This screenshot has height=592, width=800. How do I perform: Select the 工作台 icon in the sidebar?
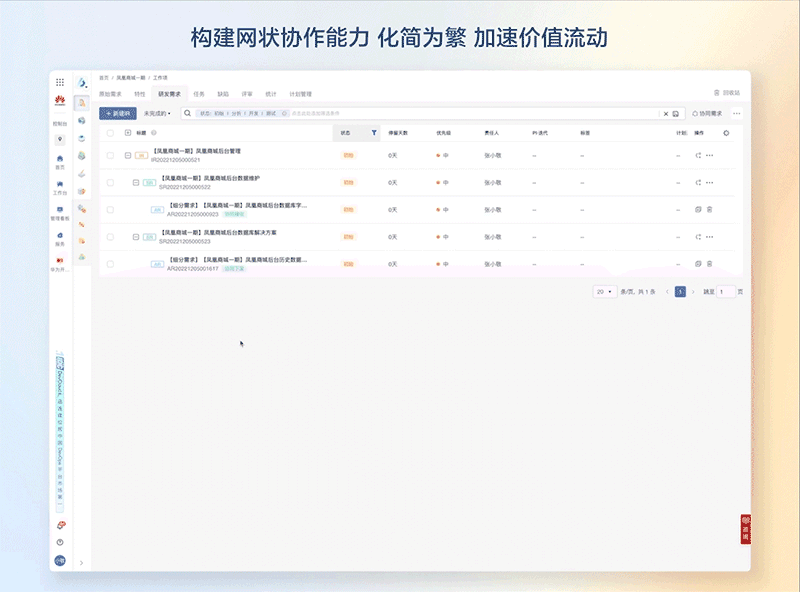60,186
